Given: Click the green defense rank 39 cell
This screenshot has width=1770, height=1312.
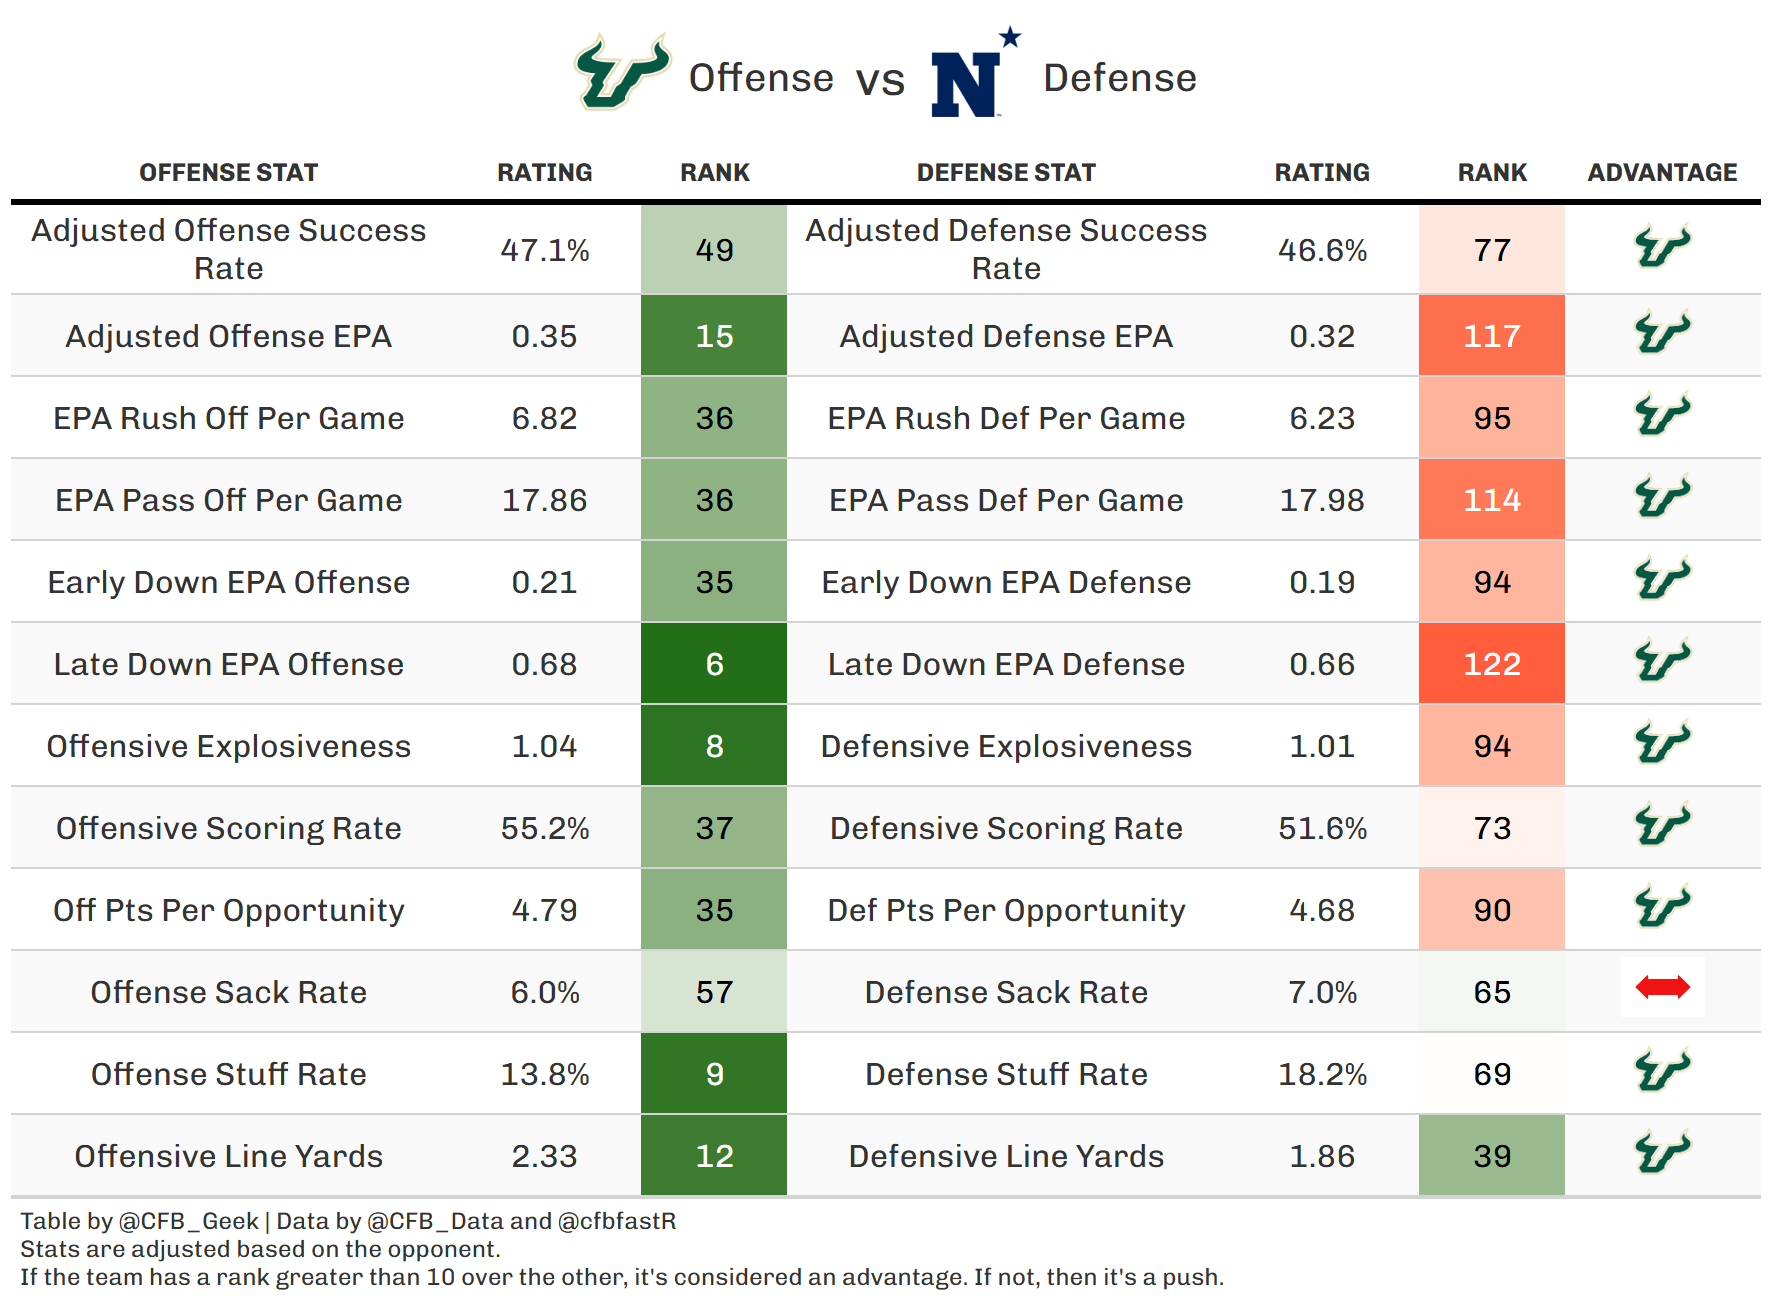Looking at the screenshot, I should tap(1492, 1156).
